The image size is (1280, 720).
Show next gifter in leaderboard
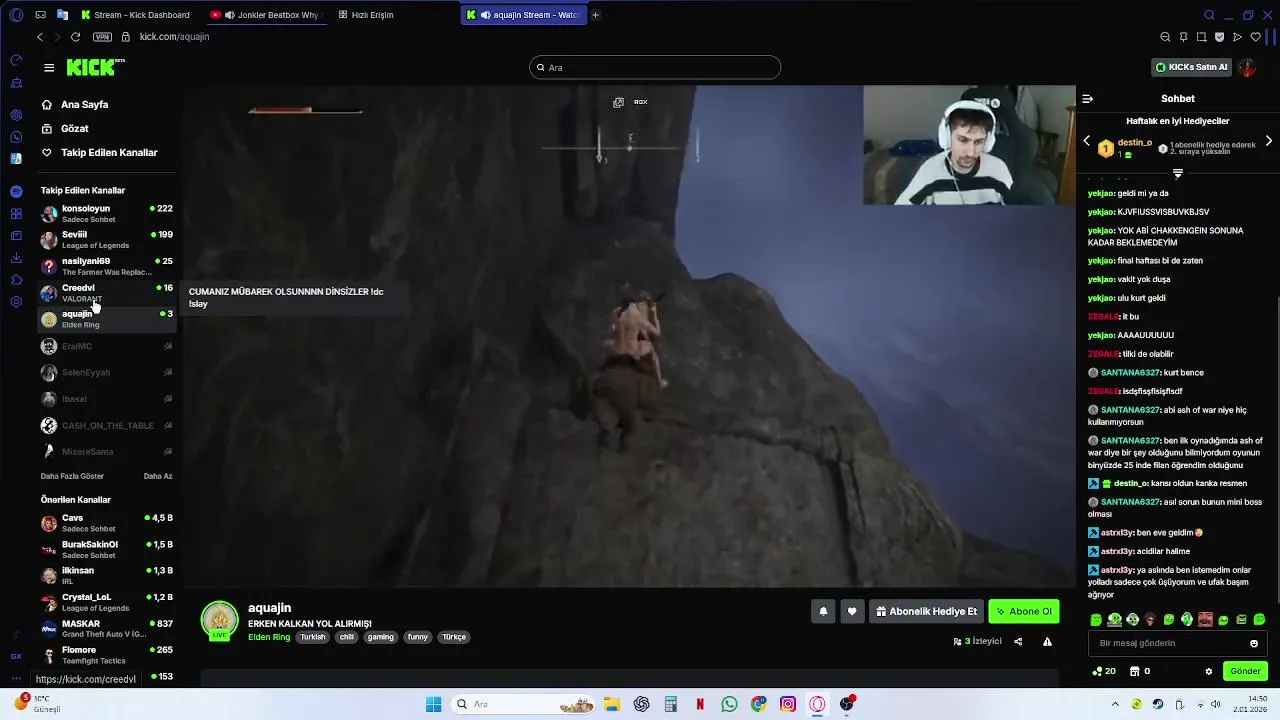pyautogui.click(x=1268, y=141)
